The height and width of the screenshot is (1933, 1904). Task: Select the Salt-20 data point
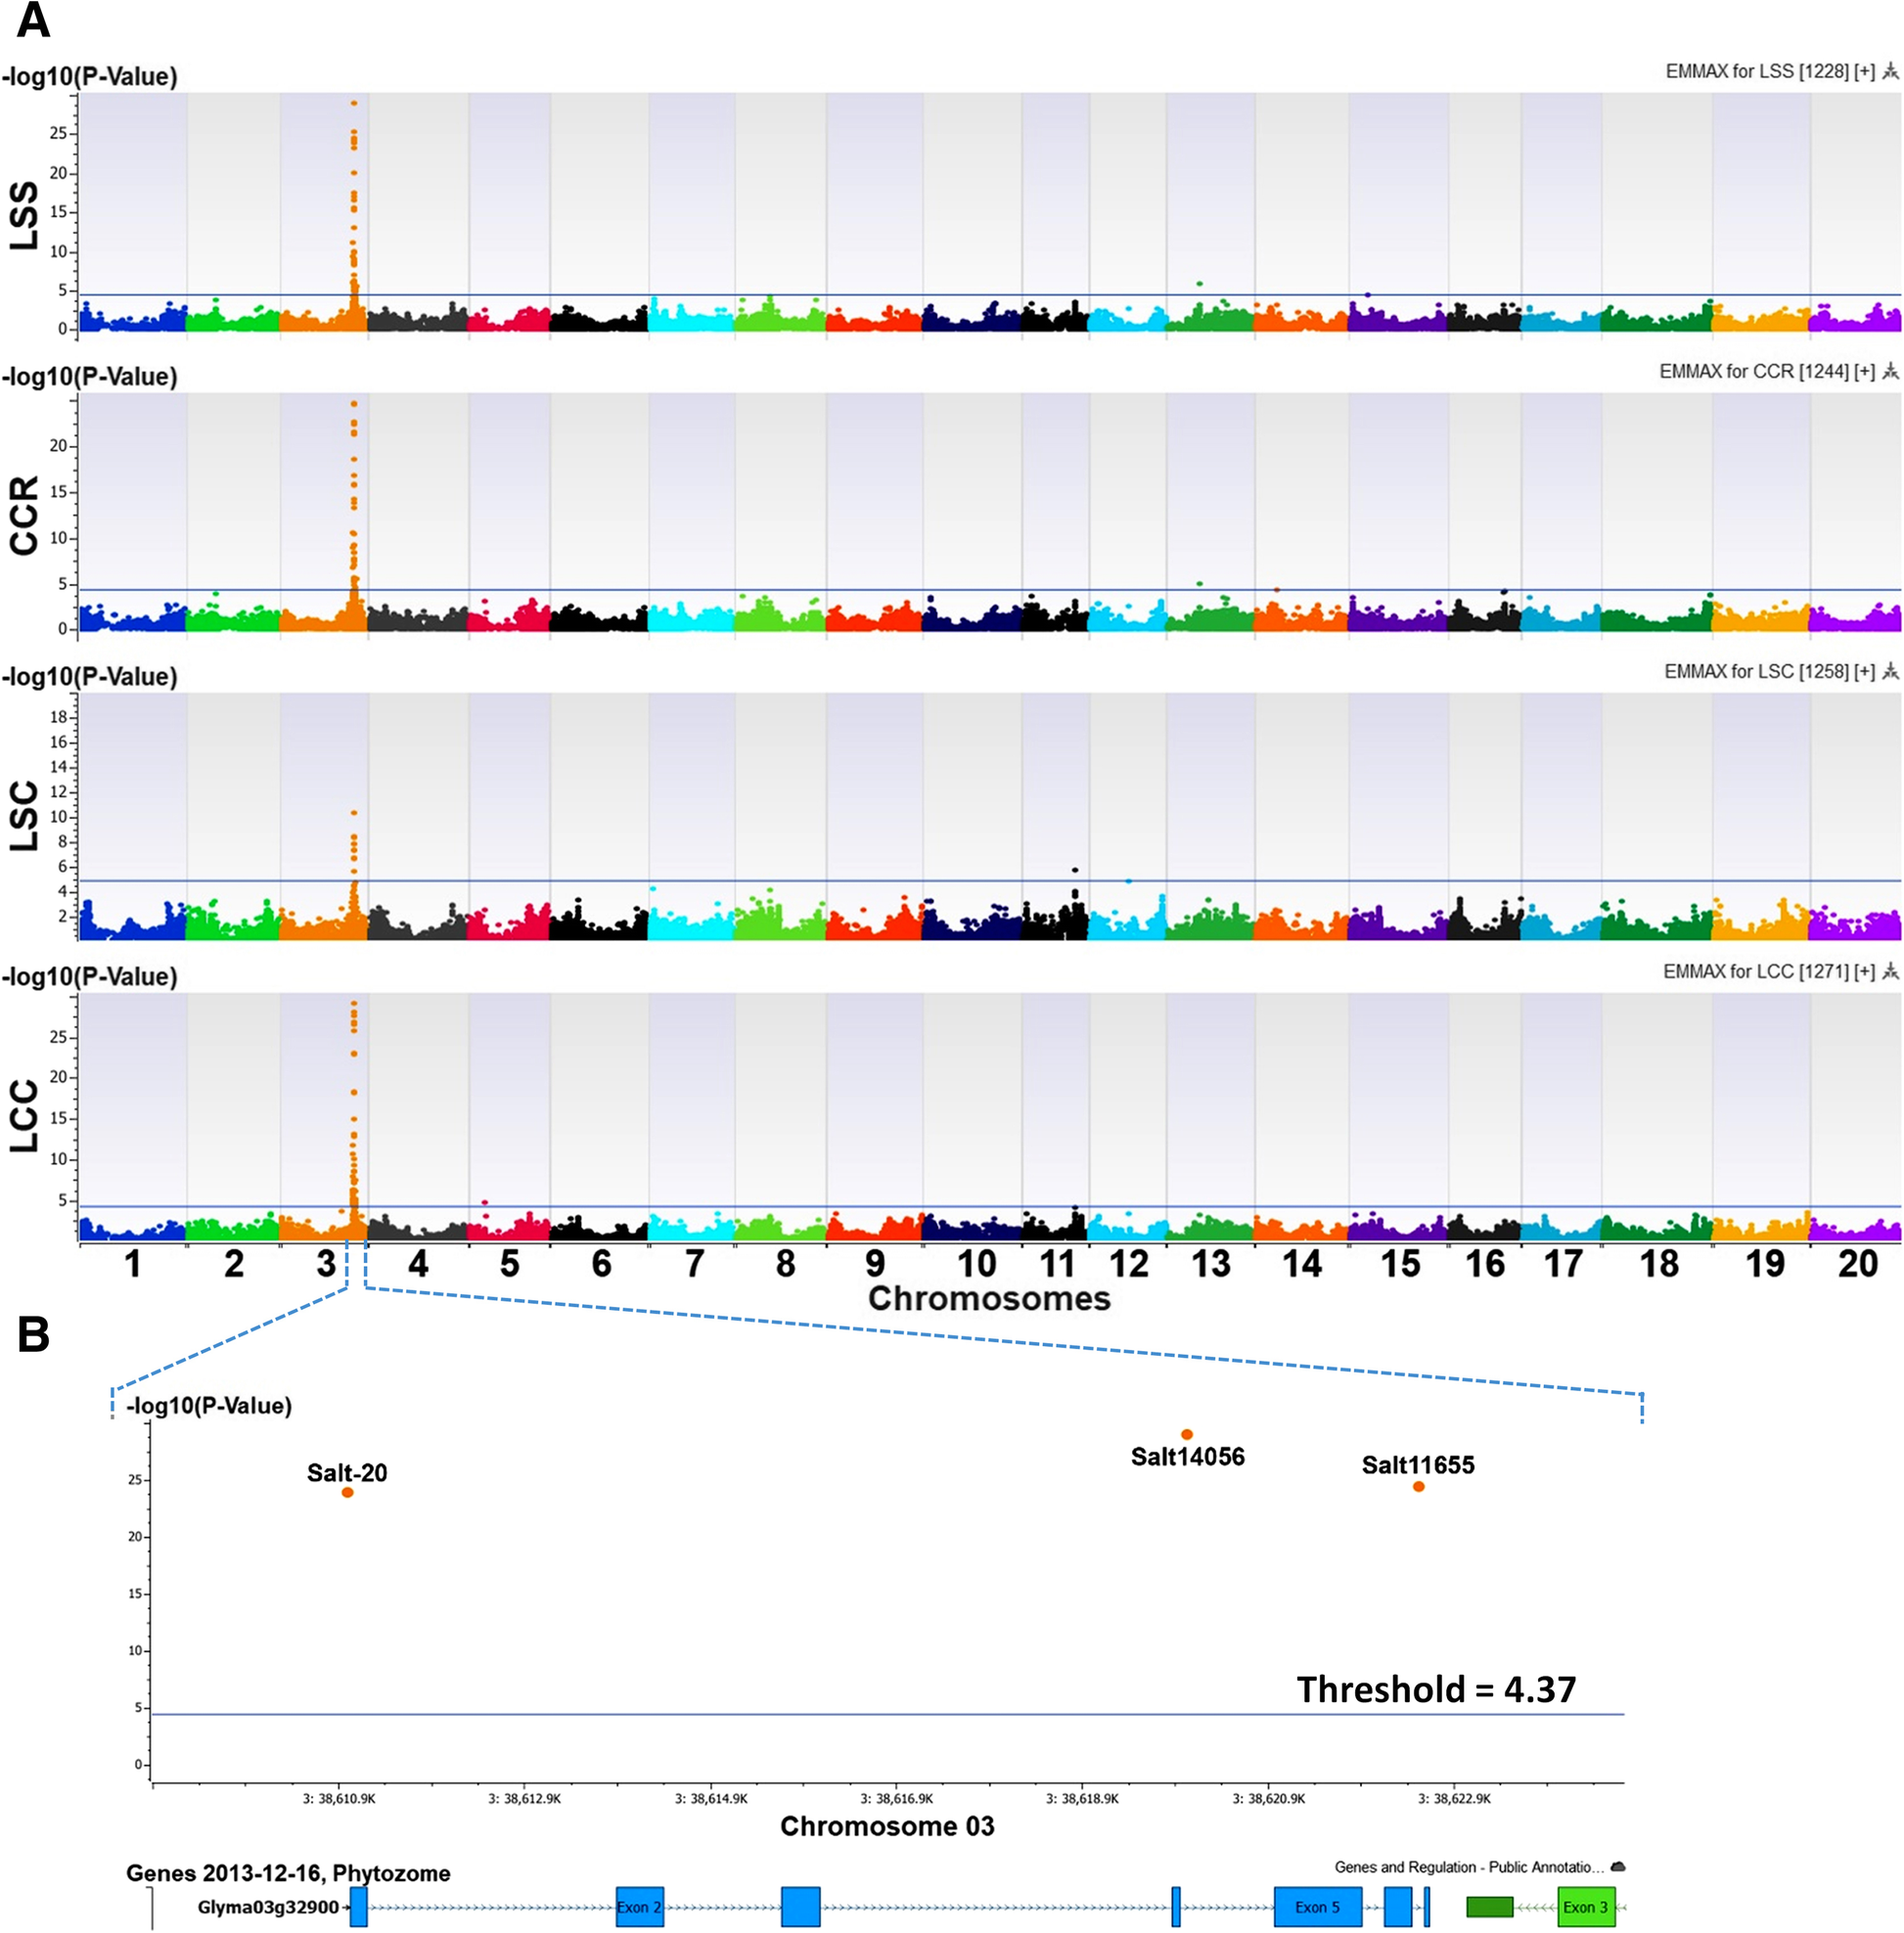pos(347,1492)
